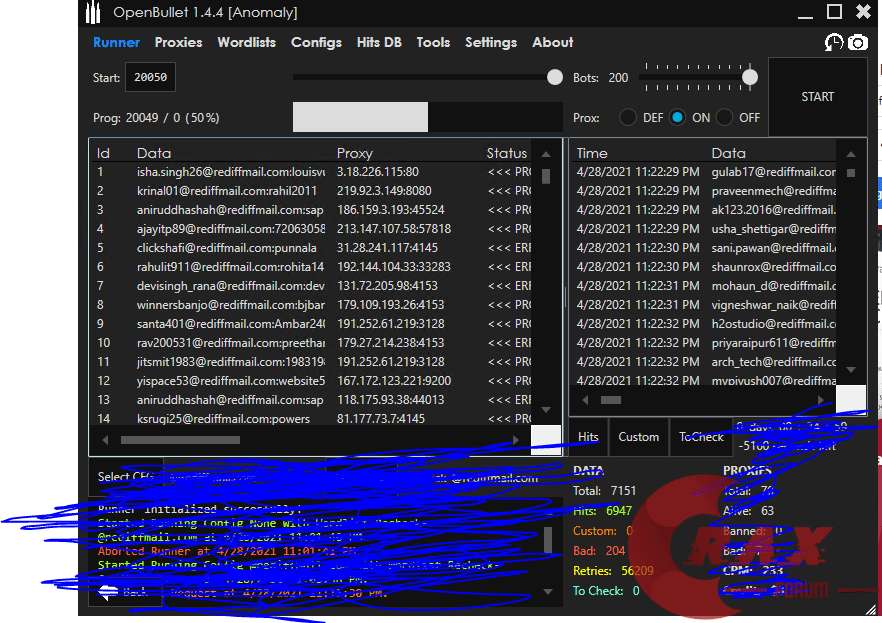The height and width of the screenshot is (623, 882).
Task: Click the ToCheck filter button
Action: [701, 437]
